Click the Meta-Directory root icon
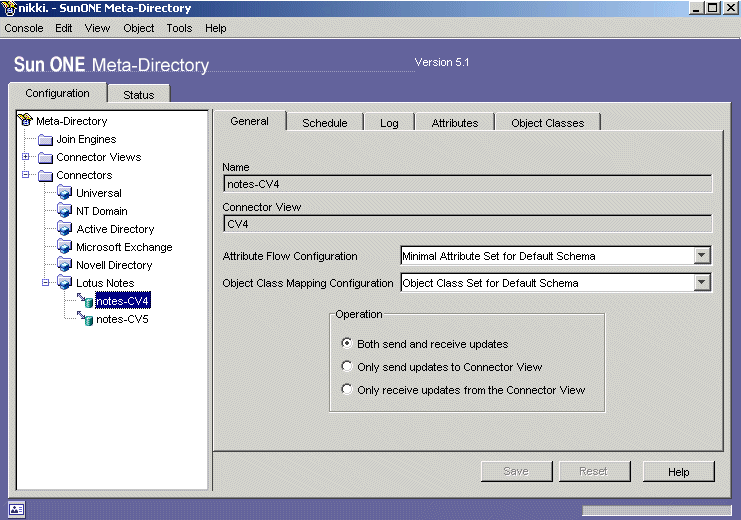The width and height of the screenshot is (741, 520). [26, 120]
